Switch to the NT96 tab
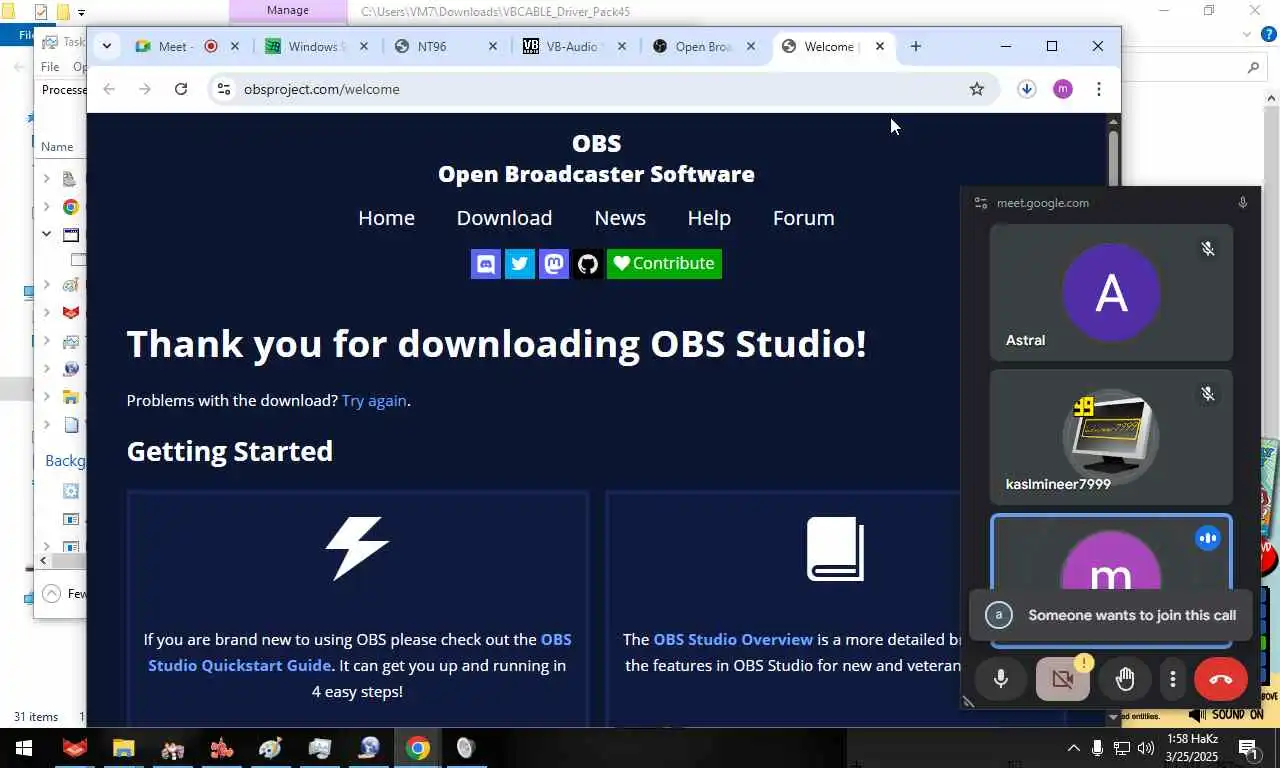Screen dimensions: 1280x768 pyautogui.click(x=445, y=46)
